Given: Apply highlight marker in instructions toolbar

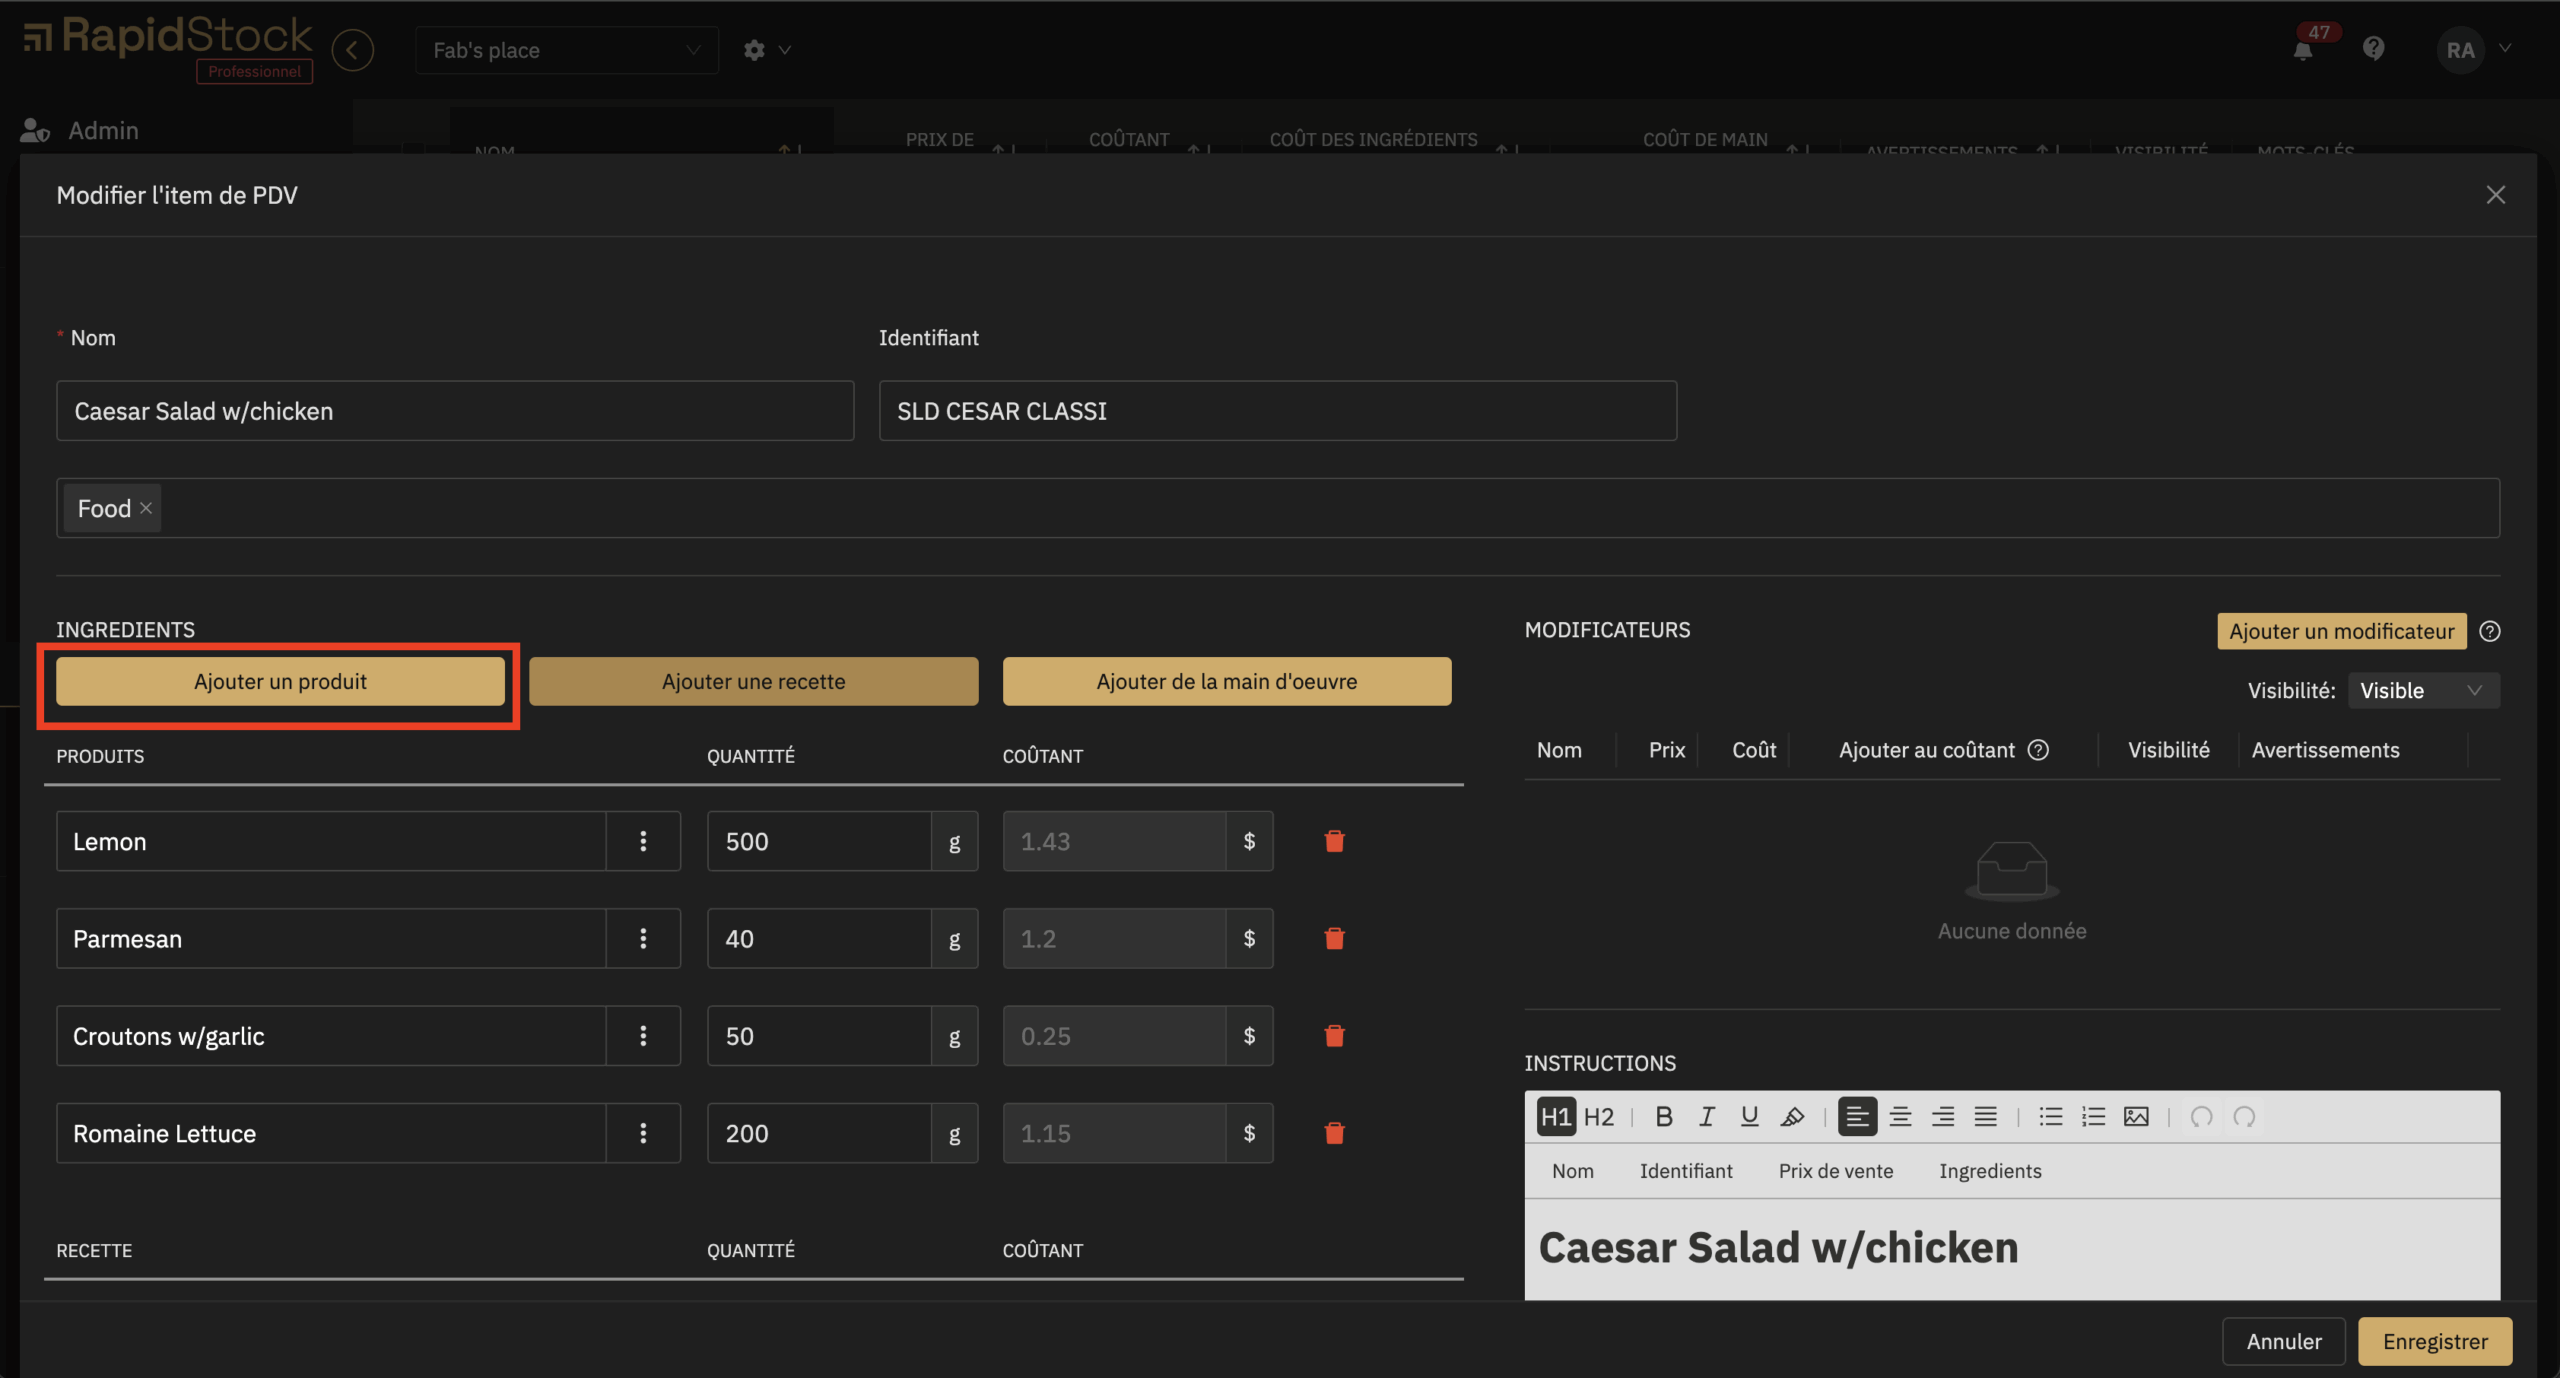Looking at the screenshot, I should (1792, 1117).
